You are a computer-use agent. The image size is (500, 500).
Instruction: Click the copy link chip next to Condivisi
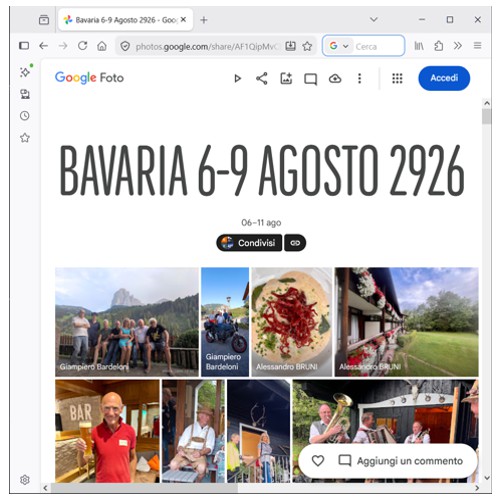(295, 243)
